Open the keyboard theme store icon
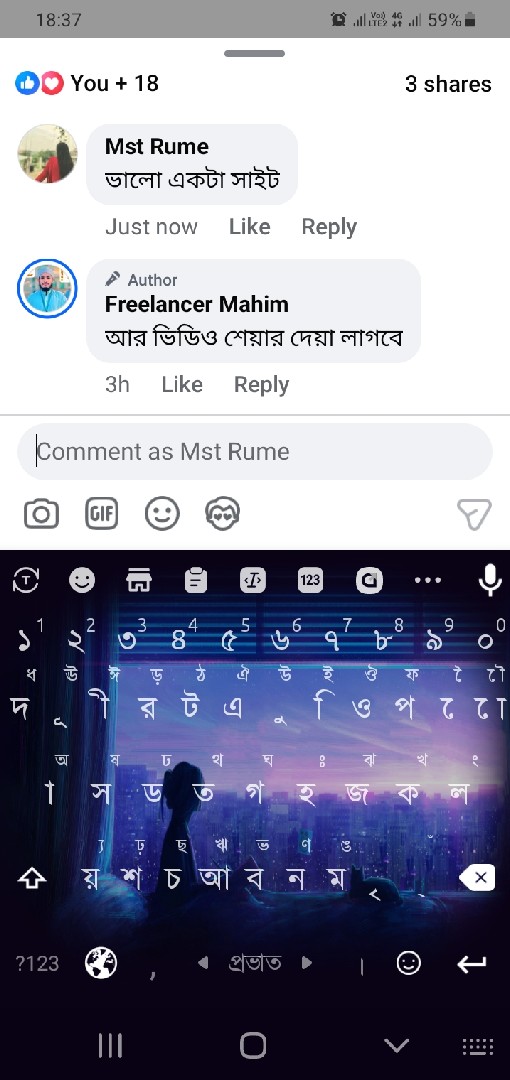This screenshot has width=510, height=1080. tap(139, 581)
